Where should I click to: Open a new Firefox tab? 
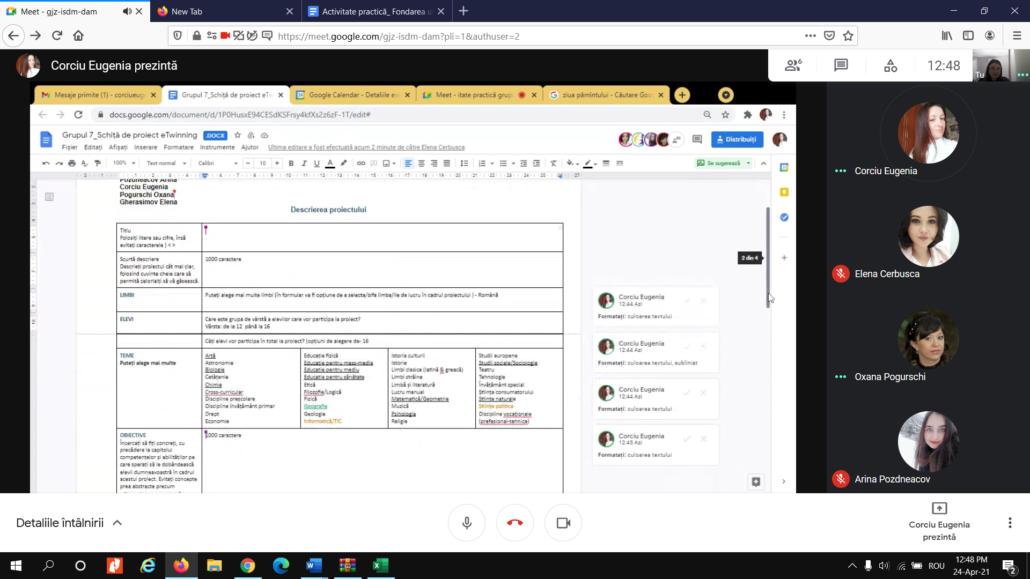pyautogui.click(x=463, y=11)
